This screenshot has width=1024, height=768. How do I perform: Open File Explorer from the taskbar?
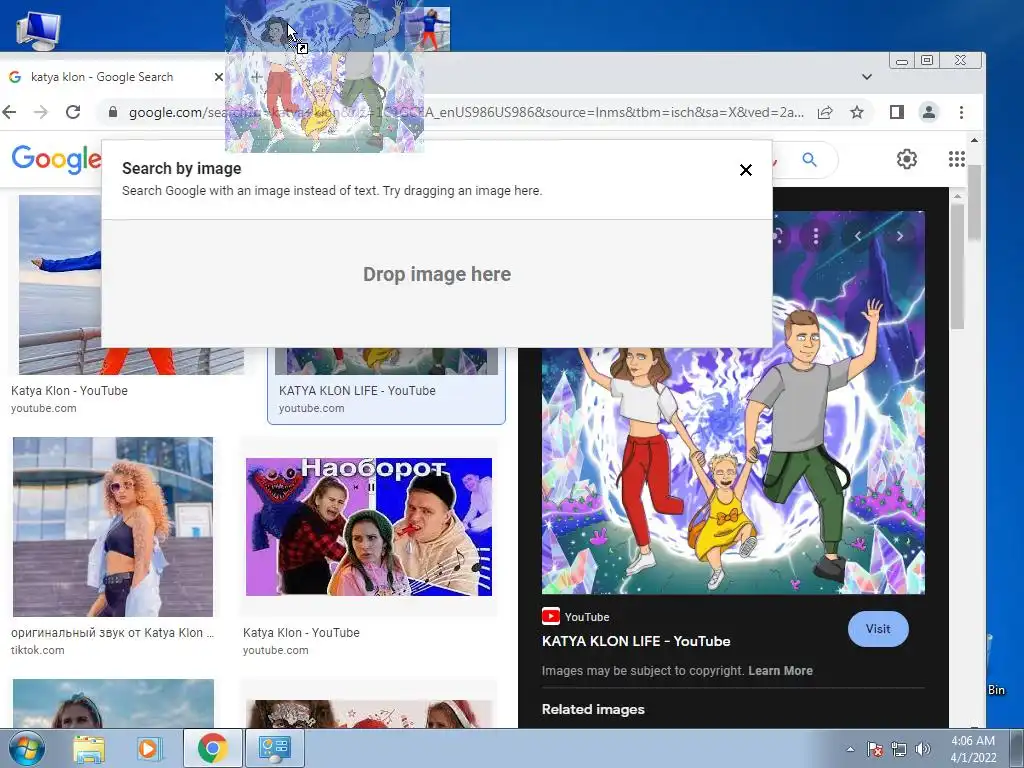tap(88, 749)
